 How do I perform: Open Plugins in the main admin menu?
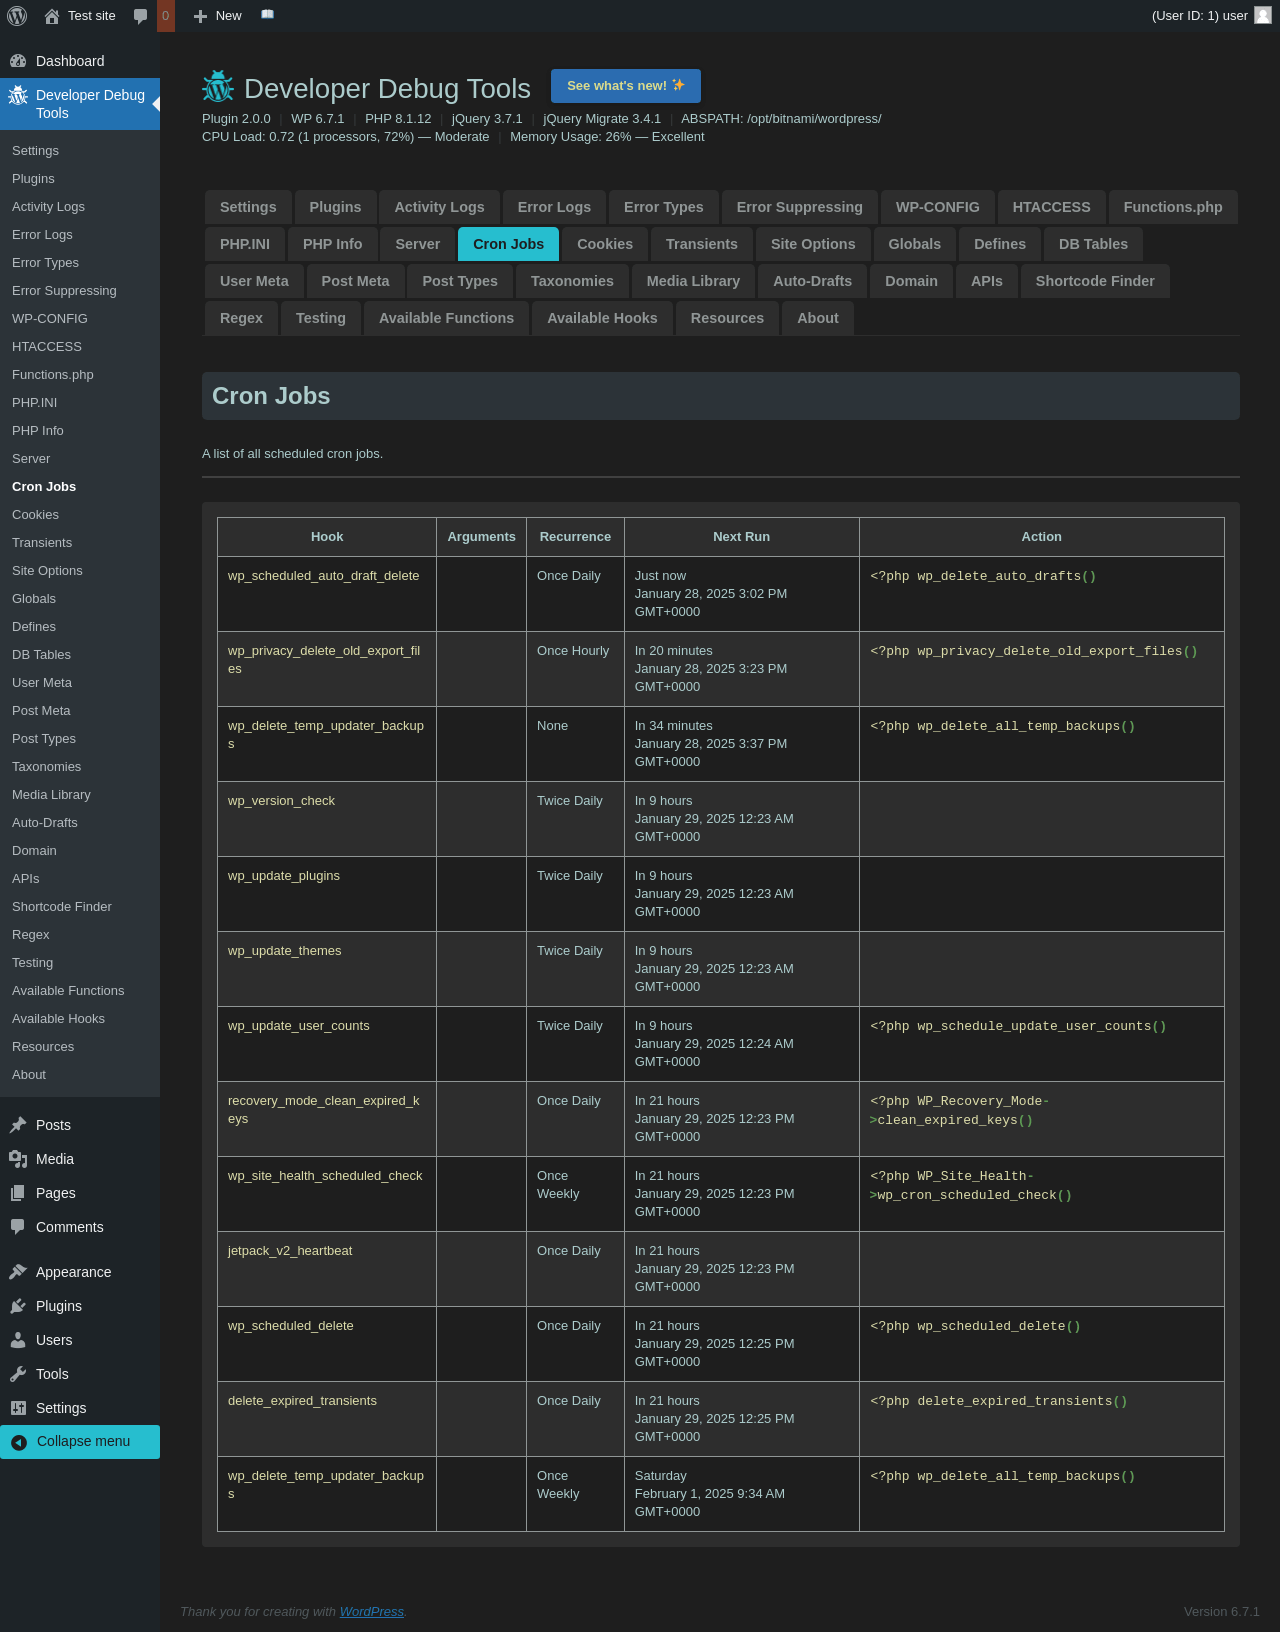point(58,1306)
